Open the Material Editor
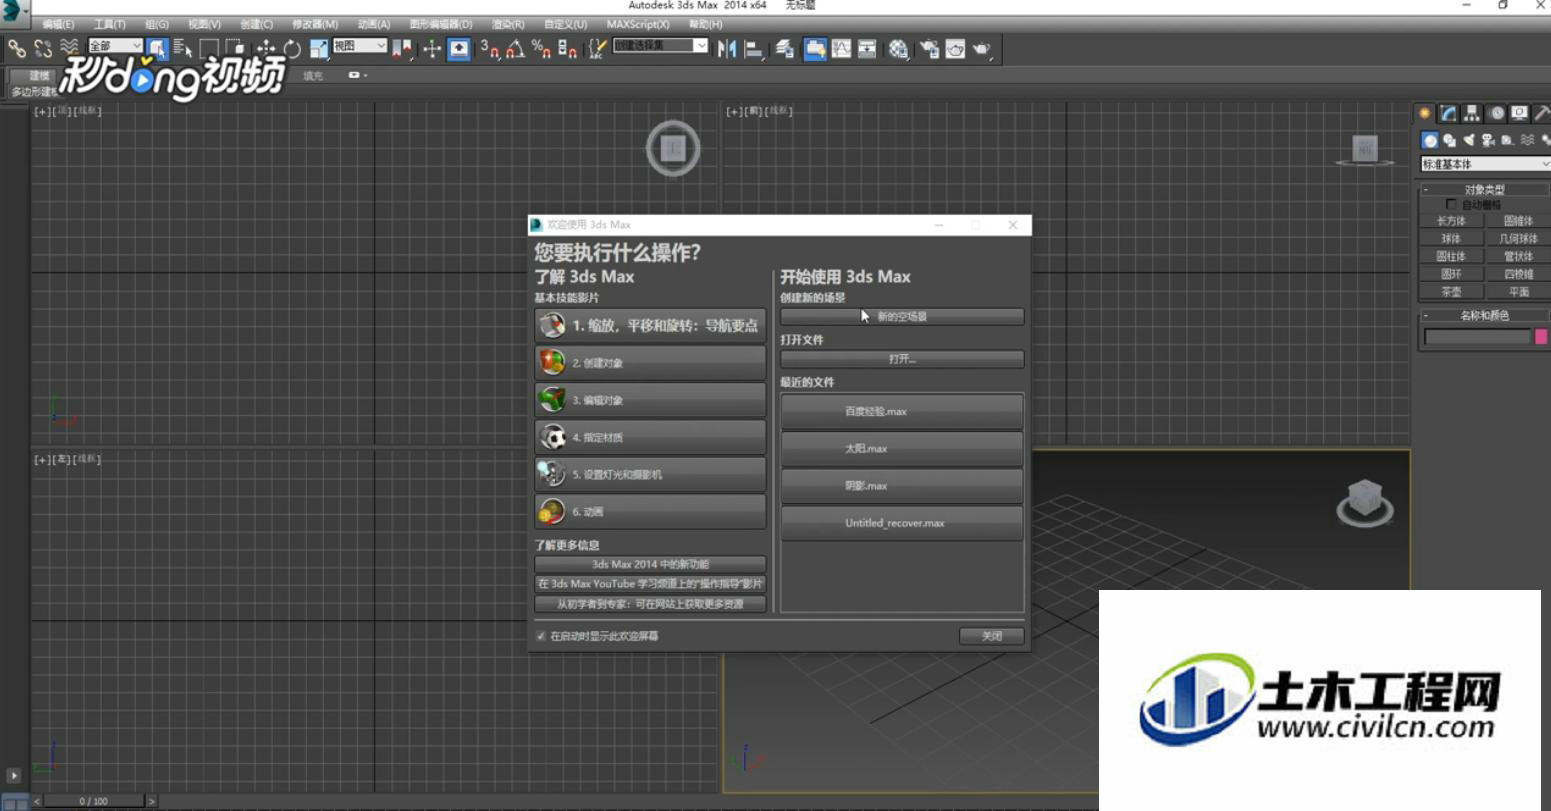Screen dimensions: 1551x811 897,48
